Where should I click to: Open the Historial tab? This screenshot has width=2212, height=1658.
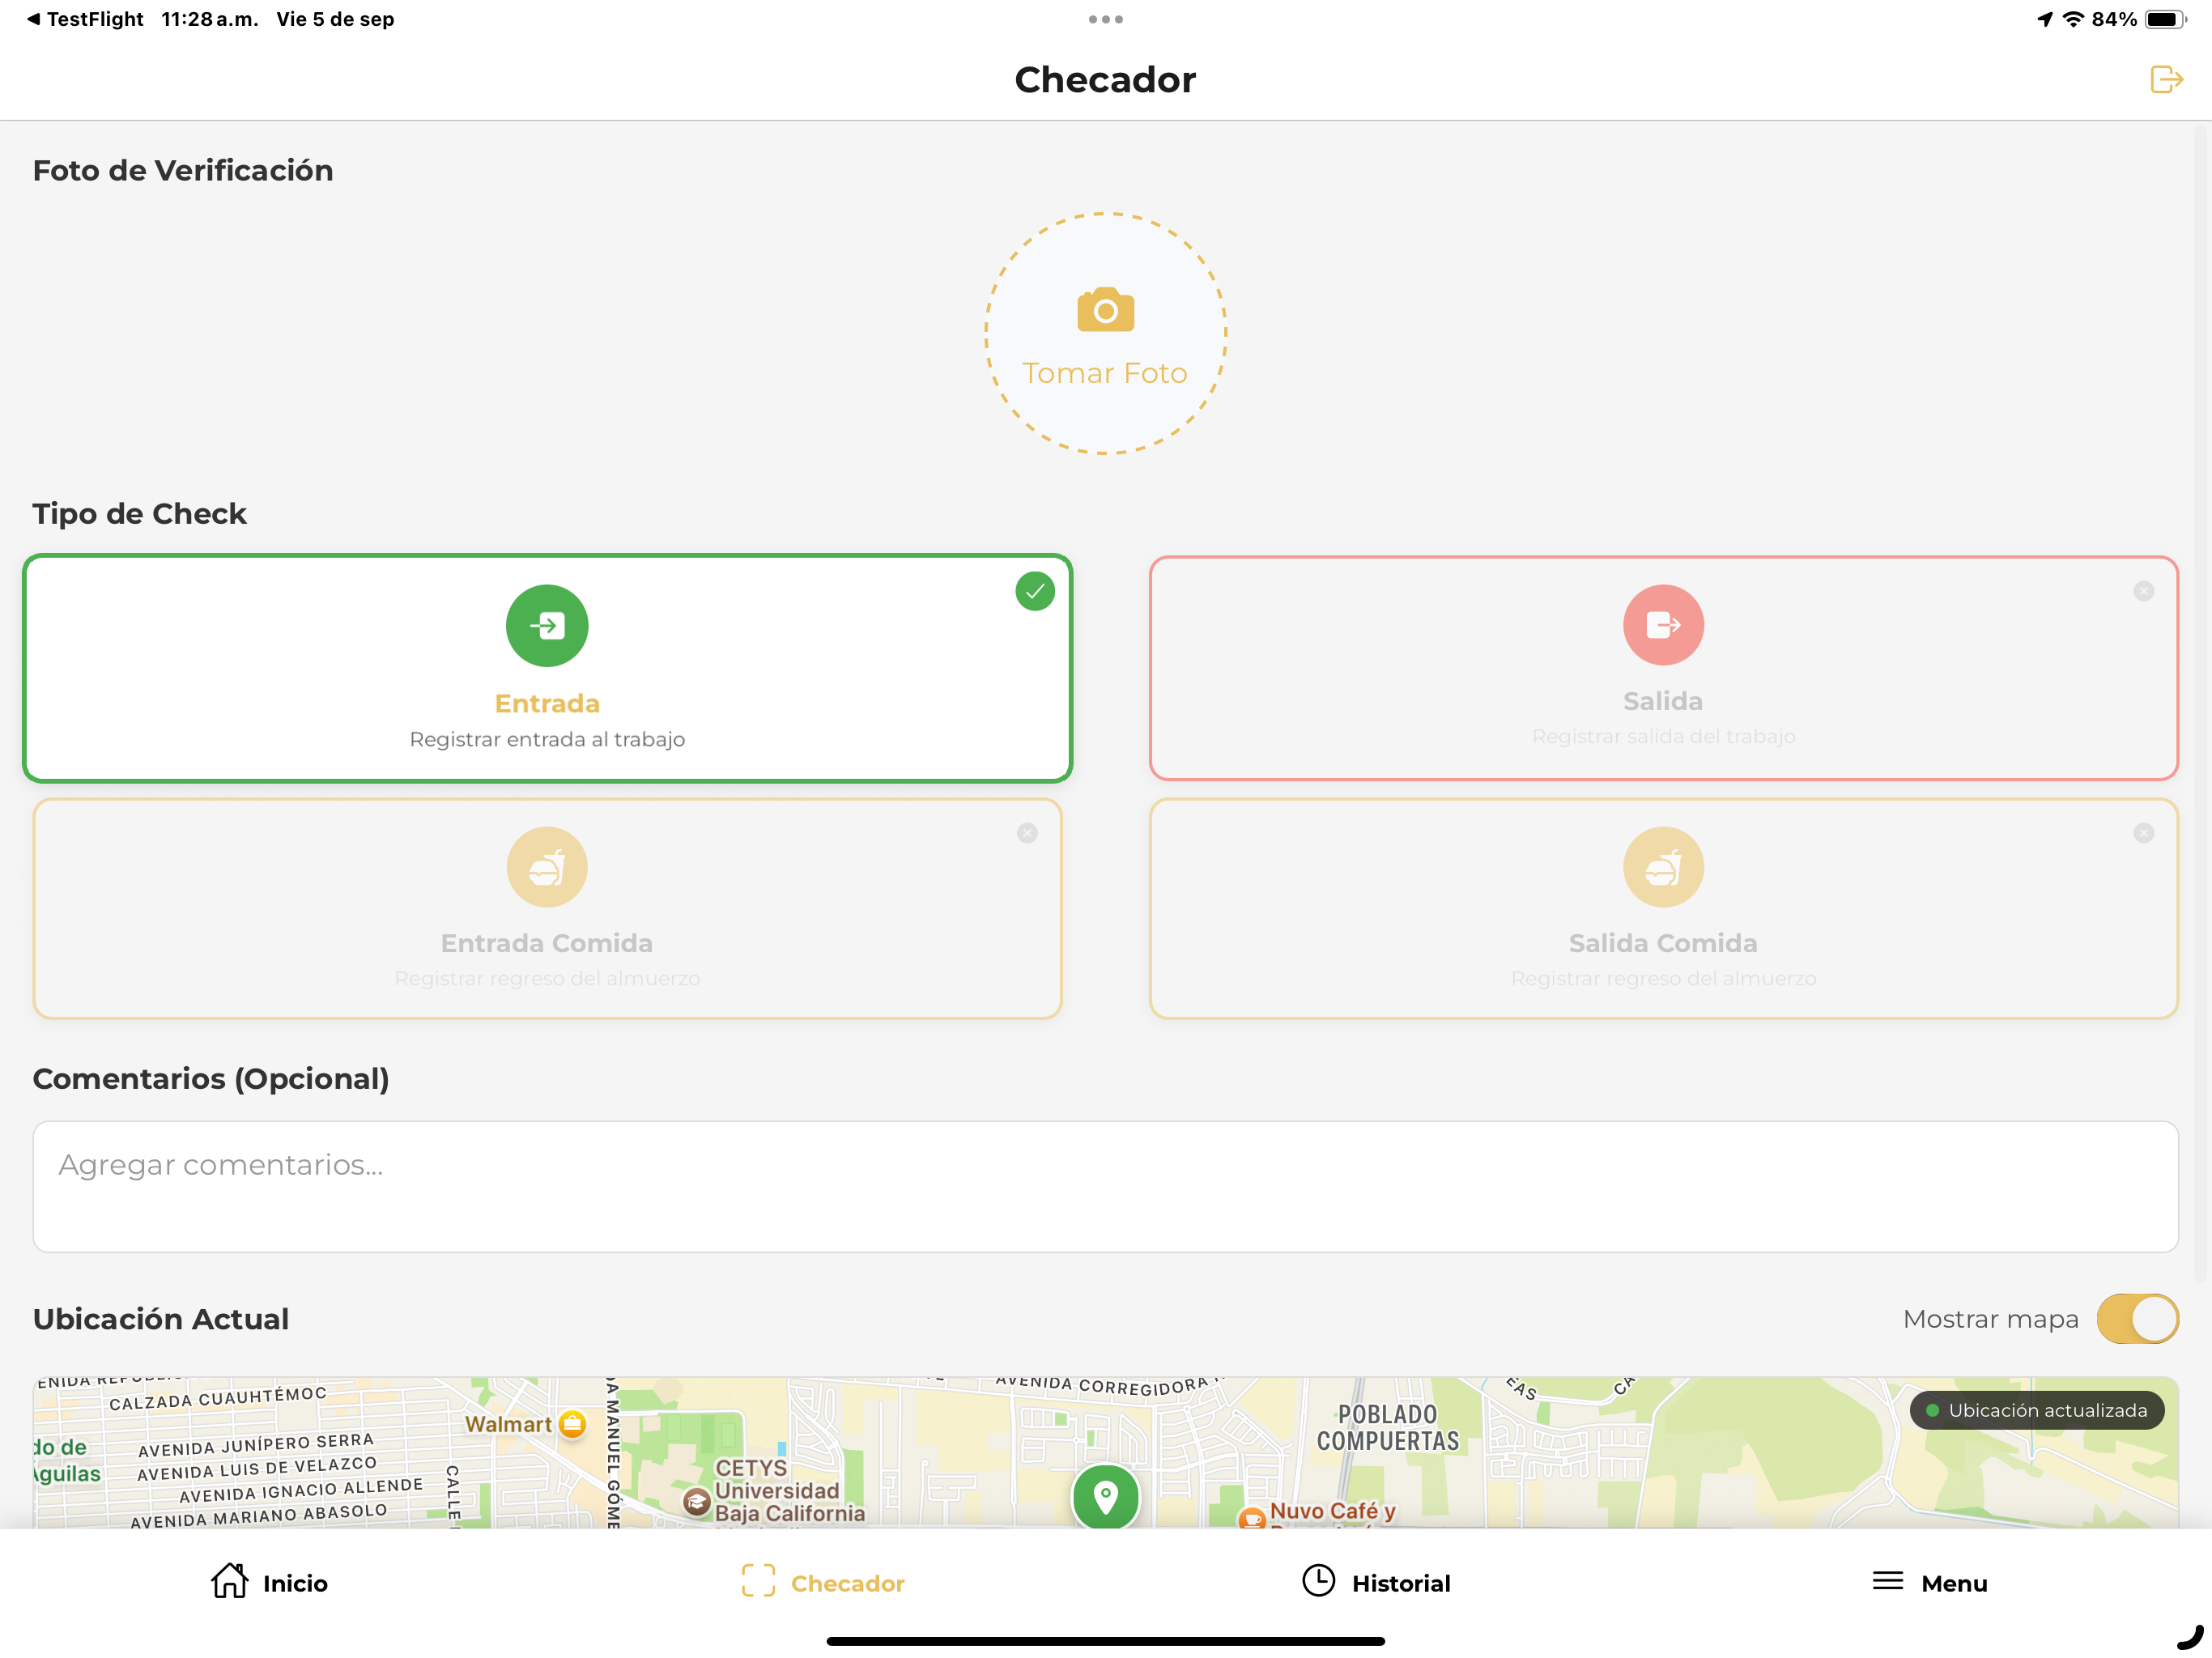(1376, 1583)
